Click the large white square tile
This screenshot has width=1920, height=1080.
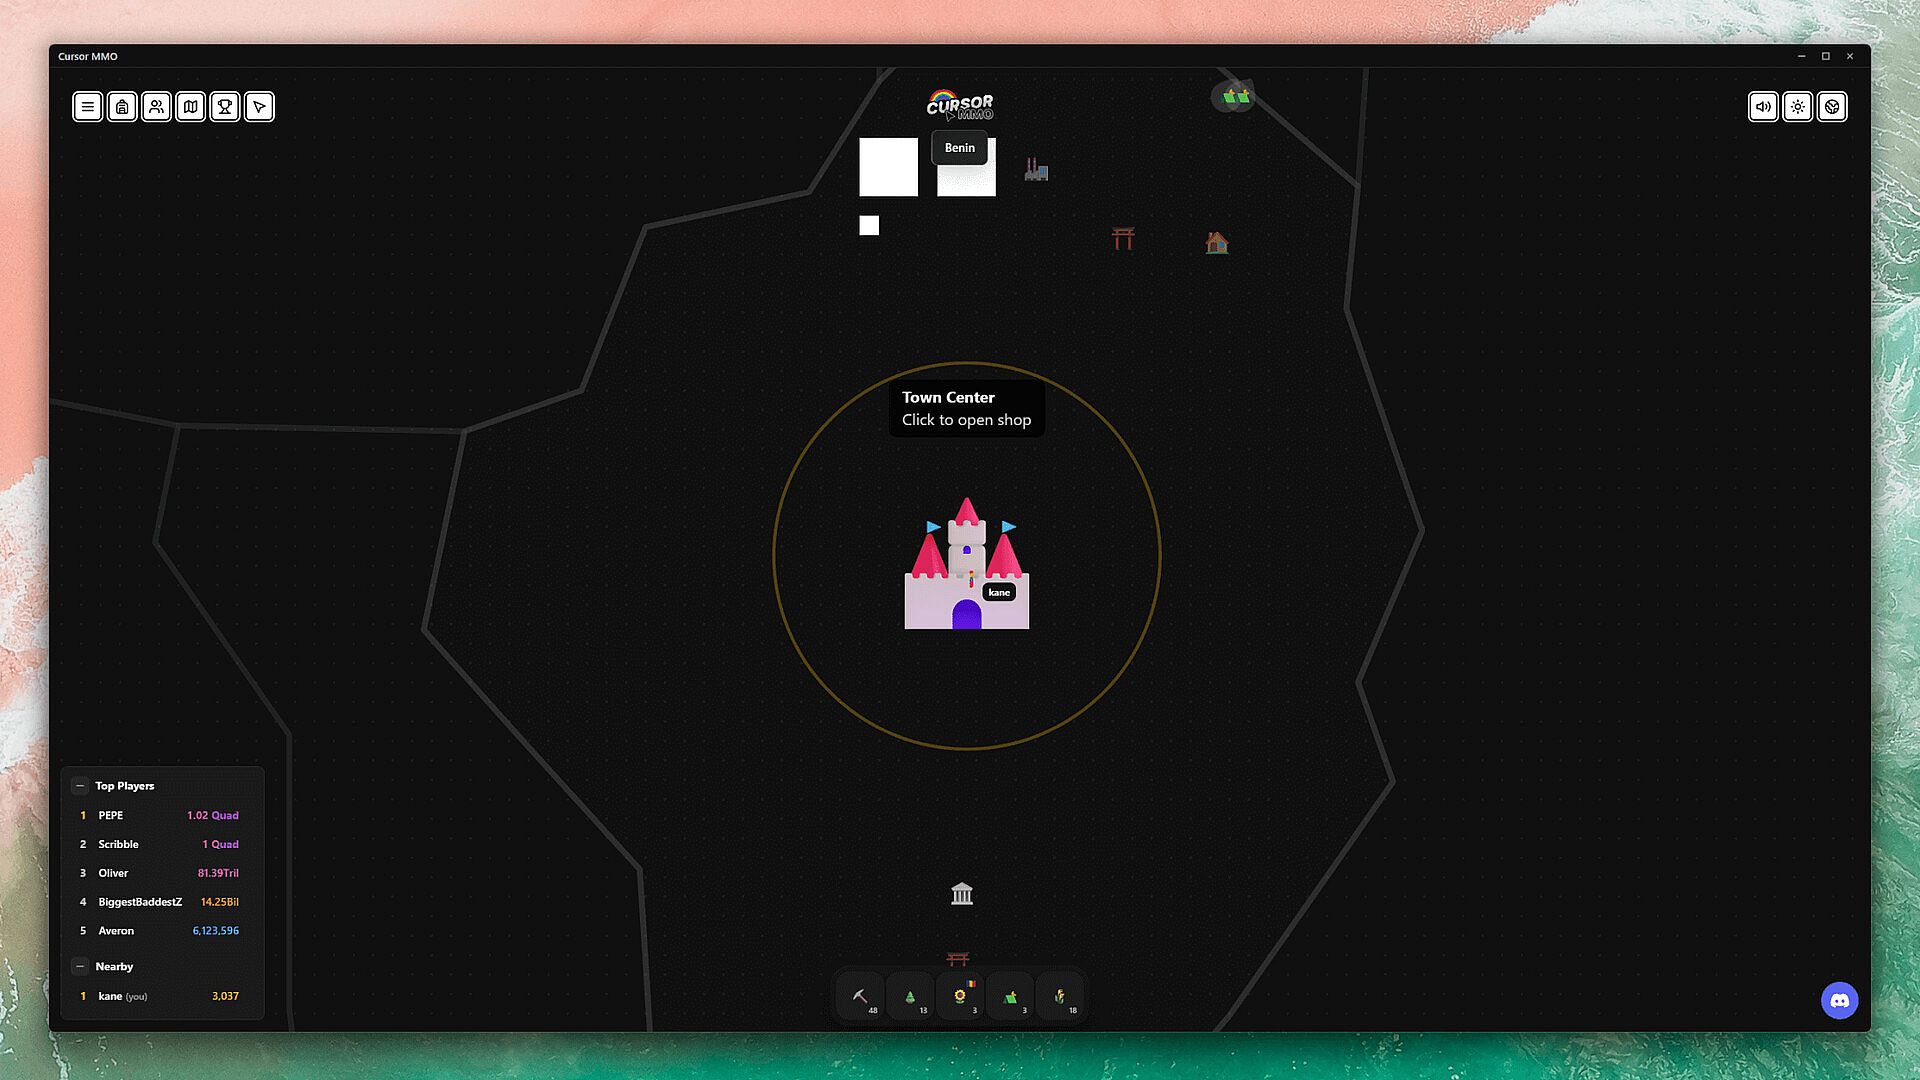coord(888,167)
